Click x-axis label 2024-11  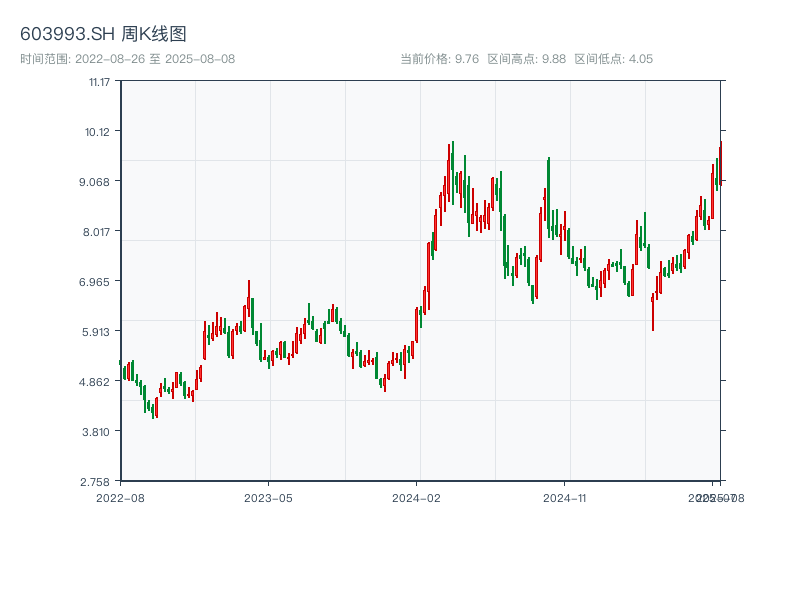(x=565, y=498)
